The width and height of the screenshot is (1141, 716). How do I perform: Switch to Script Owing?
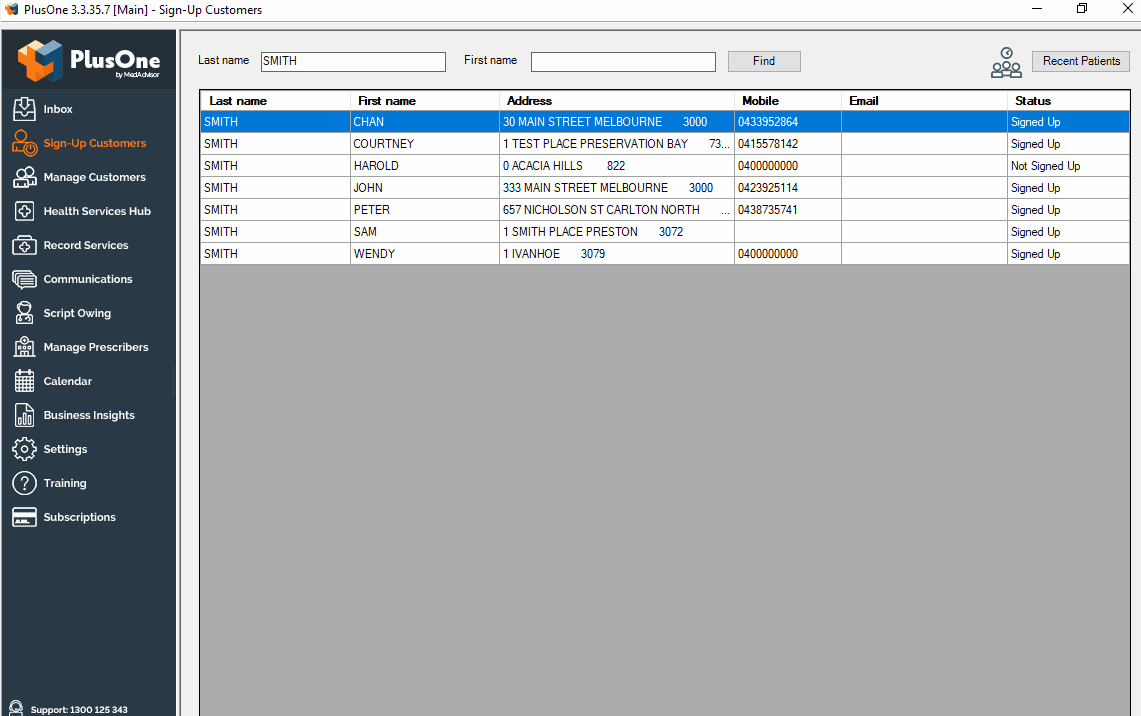pyautogui.click(x=77, y=313)
